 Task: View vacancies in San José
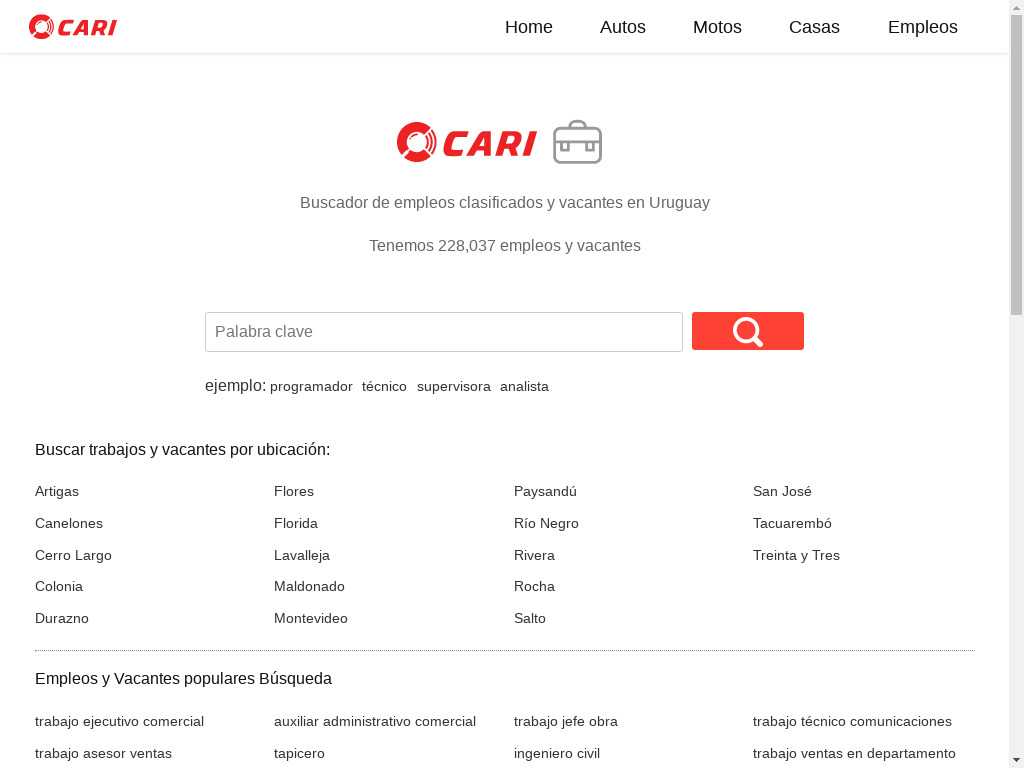coord(782,491)
